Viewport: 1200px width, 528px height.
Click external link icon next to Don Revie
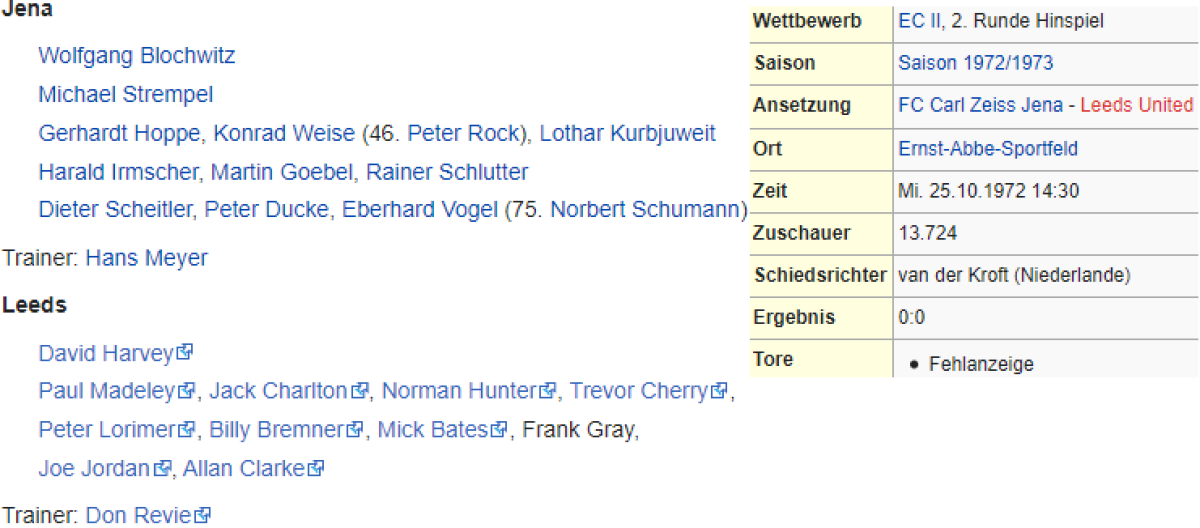pos(203,516)
